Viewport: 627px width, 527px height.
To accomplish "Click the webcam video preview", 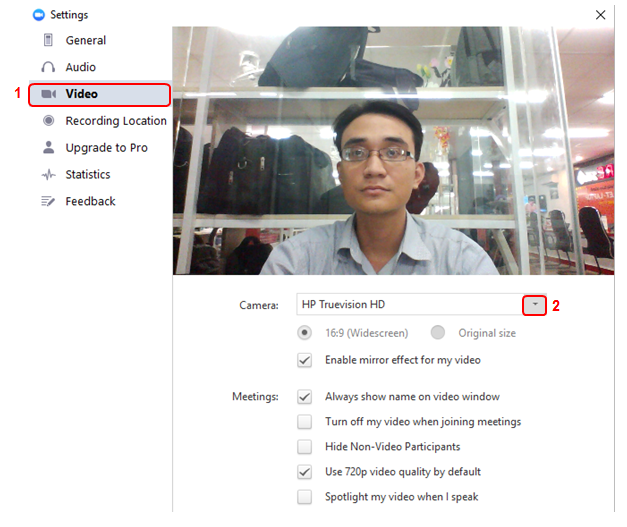I will click(393, 150).
